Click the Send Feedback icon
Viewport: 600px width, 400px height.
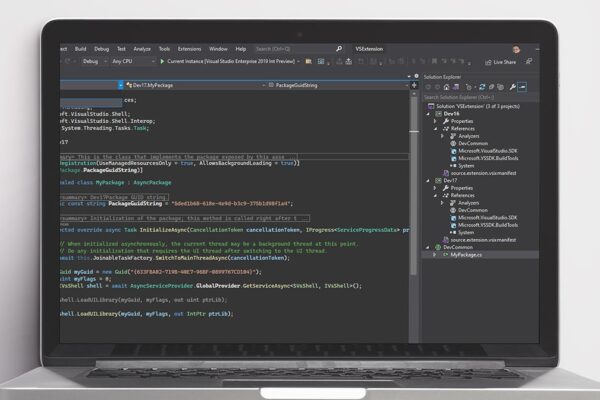pyautogui.click(x=528, y=62)
